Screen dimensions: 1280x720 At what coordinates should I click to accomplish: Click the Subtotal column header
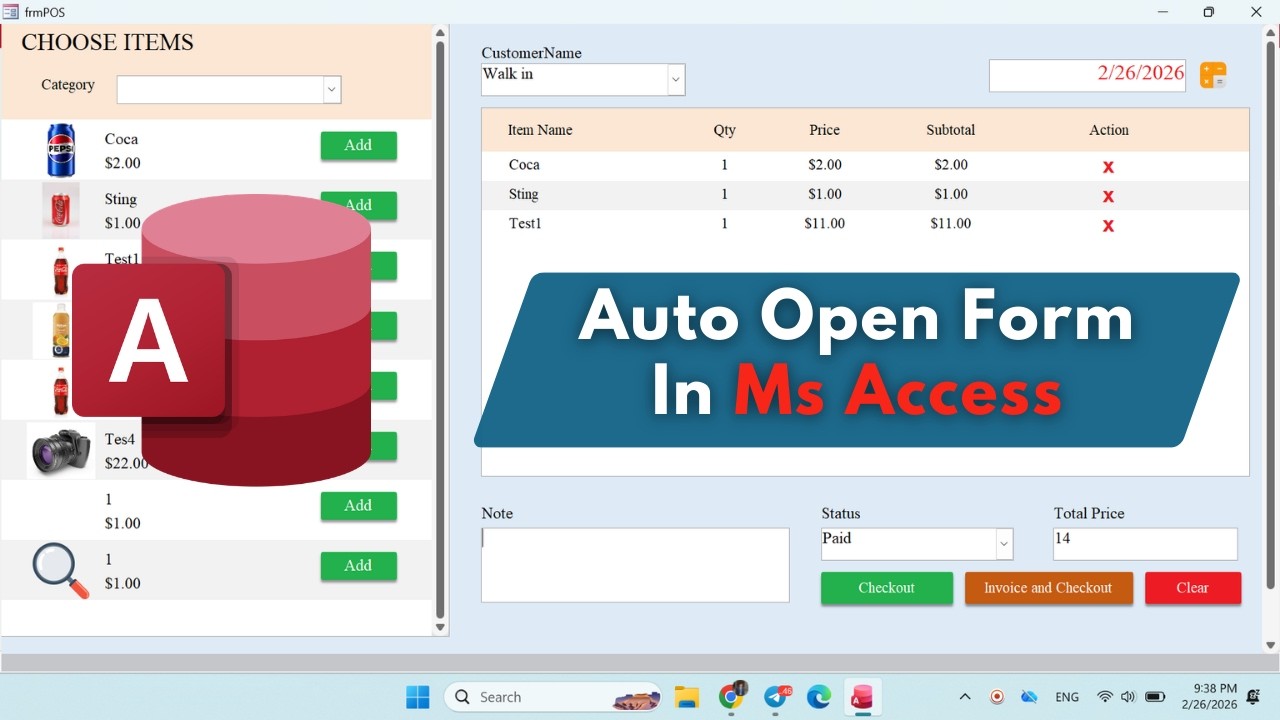coord(950,130)
